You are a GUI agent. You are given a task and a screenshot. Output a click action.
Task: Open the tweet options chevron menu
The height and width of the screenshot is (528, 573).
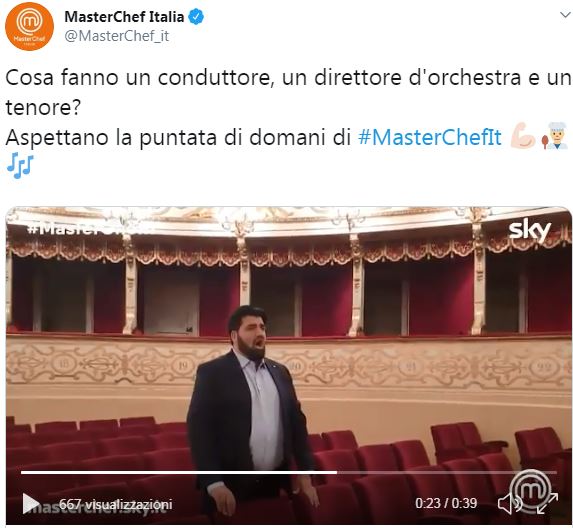click(x=565, y=15)
